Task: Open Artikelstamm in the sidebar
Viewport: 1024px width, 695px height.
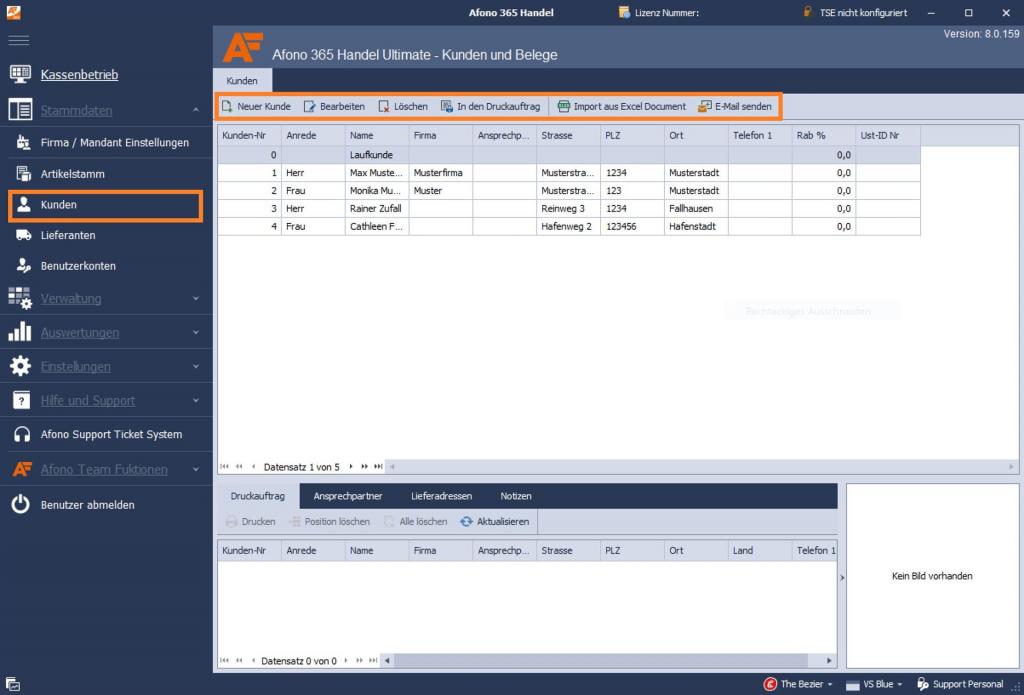Action: [72, 174]
